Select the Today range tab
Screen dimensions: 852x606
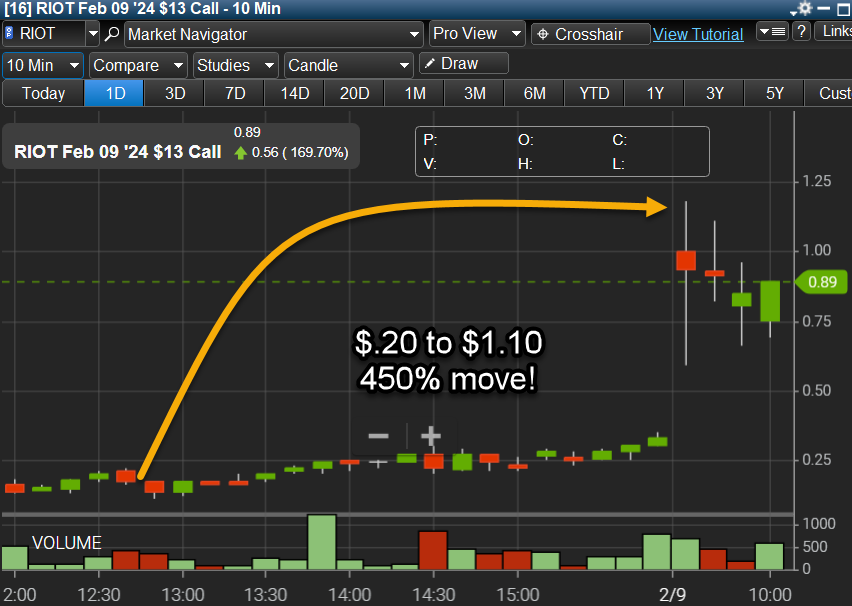click(43, 93)
